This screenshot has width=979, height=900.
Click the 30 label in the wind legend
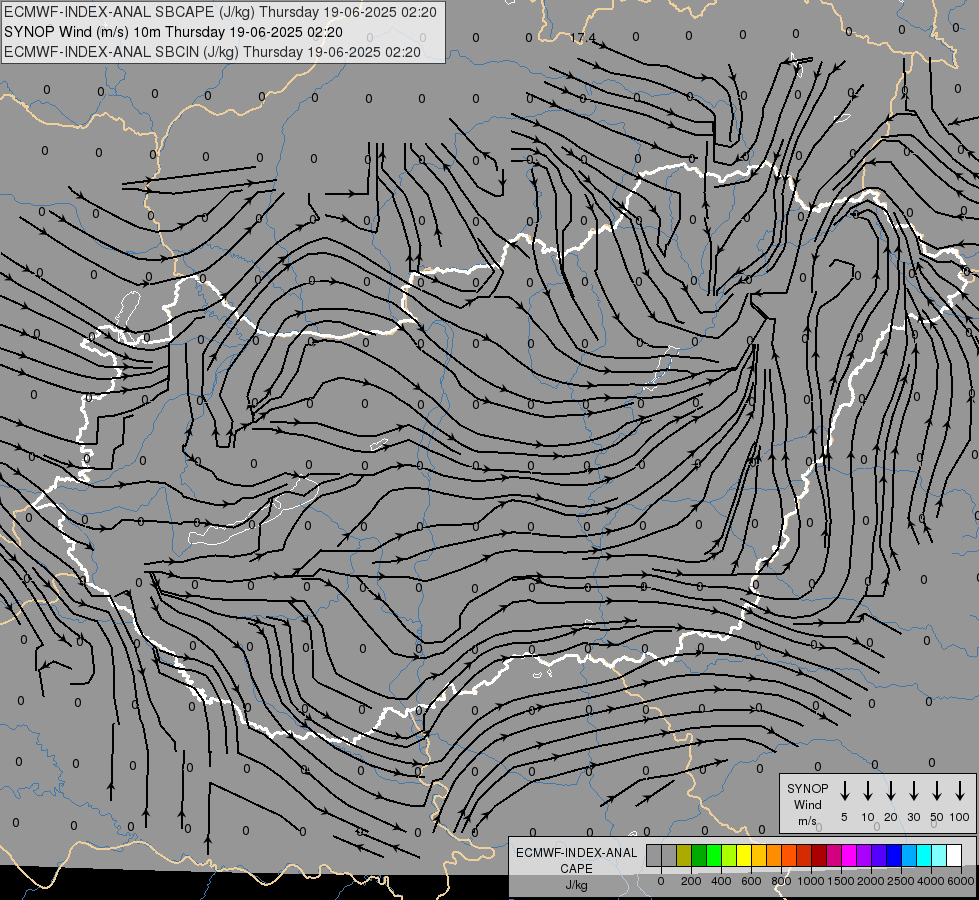[913, 817]
